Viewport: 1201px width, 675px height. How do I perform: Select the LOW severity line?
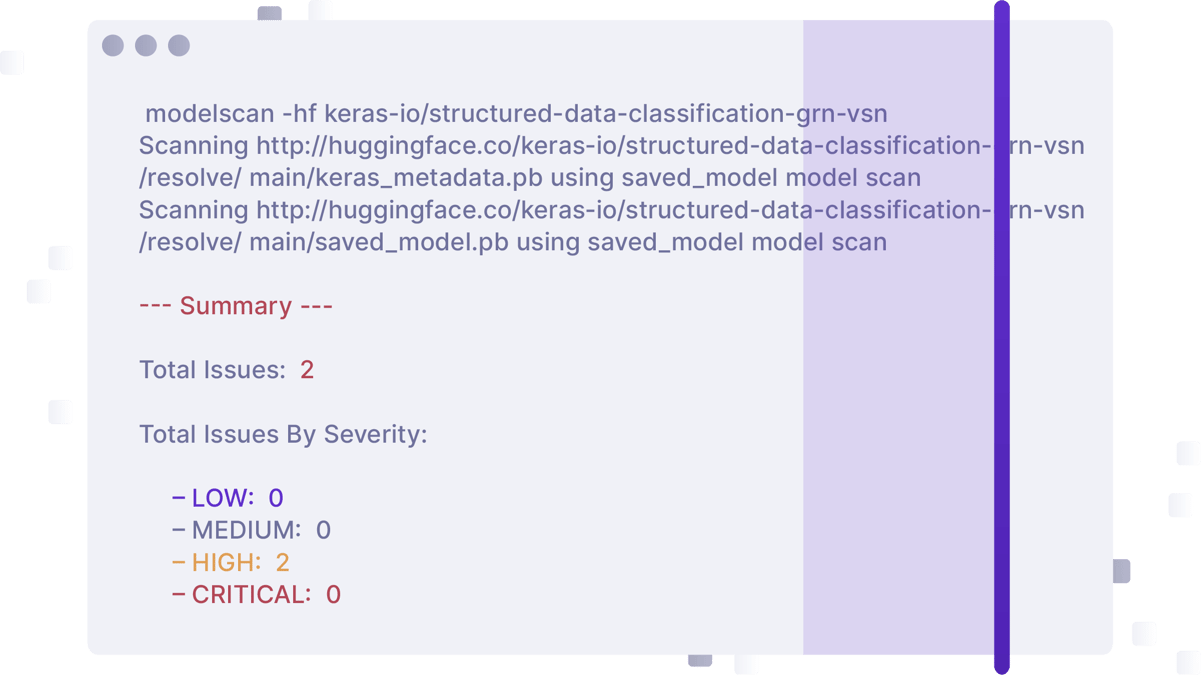(228, 498)
